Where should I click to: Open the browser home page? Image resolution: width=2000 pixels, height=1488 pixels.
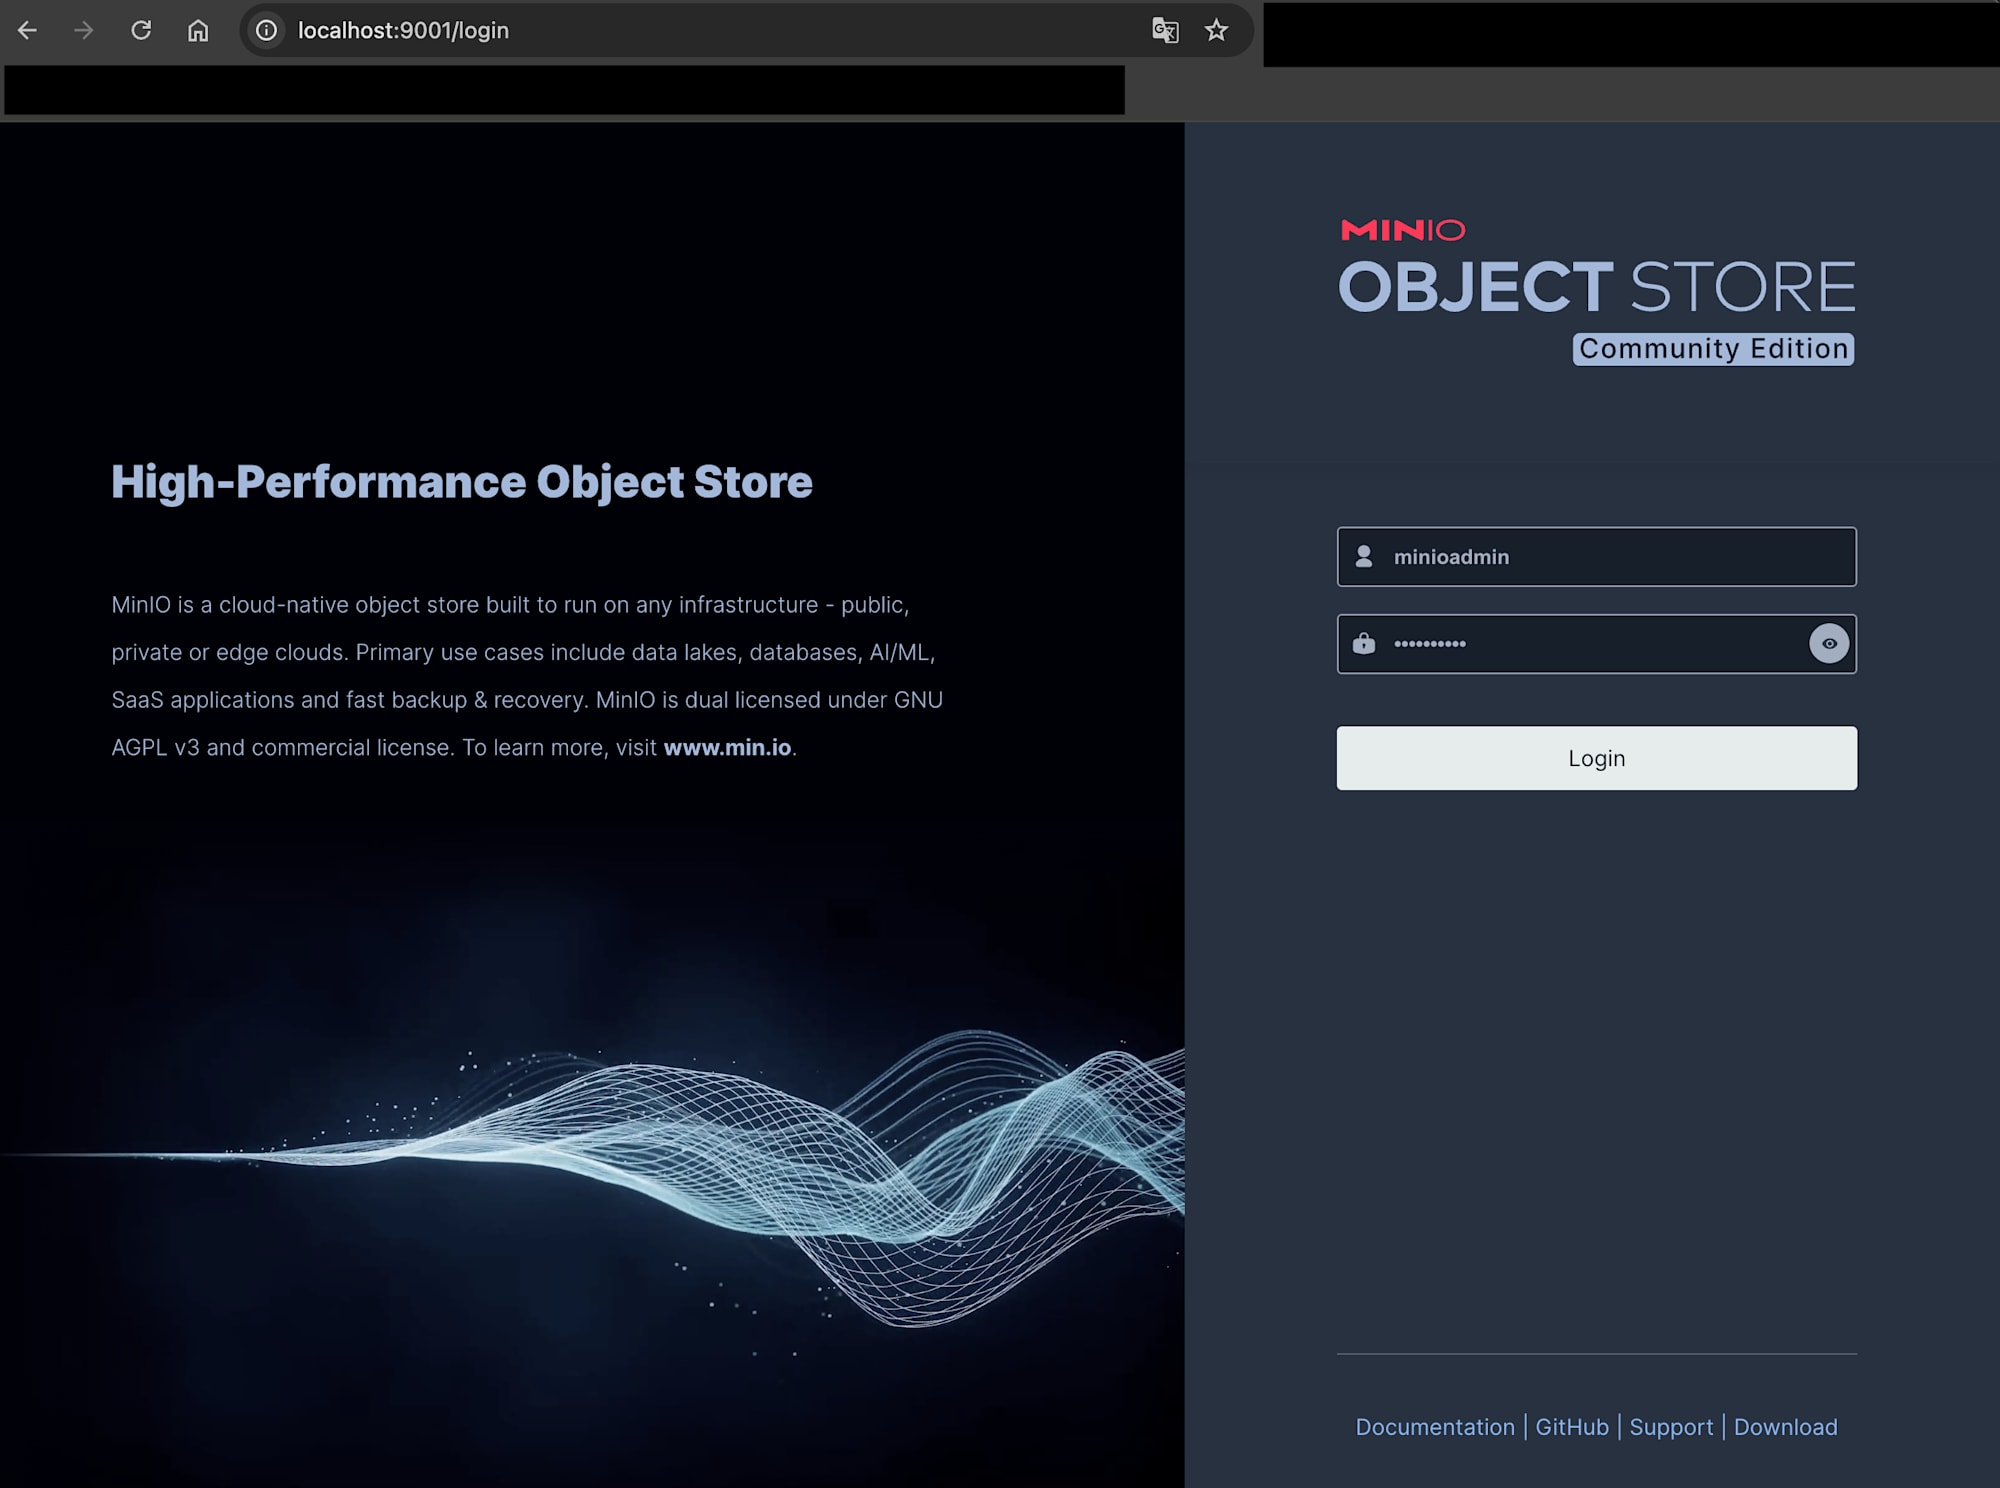pos(198,31)
